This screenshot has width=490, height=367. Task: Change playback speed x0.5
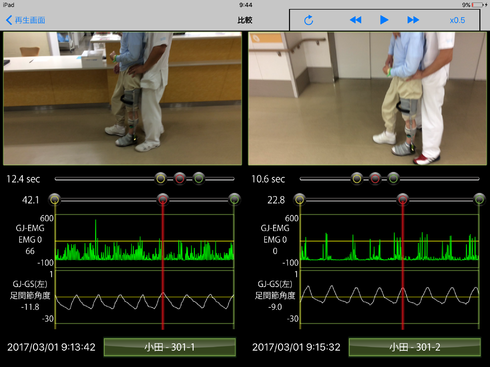pyautogui.click(x=457, y=20)
